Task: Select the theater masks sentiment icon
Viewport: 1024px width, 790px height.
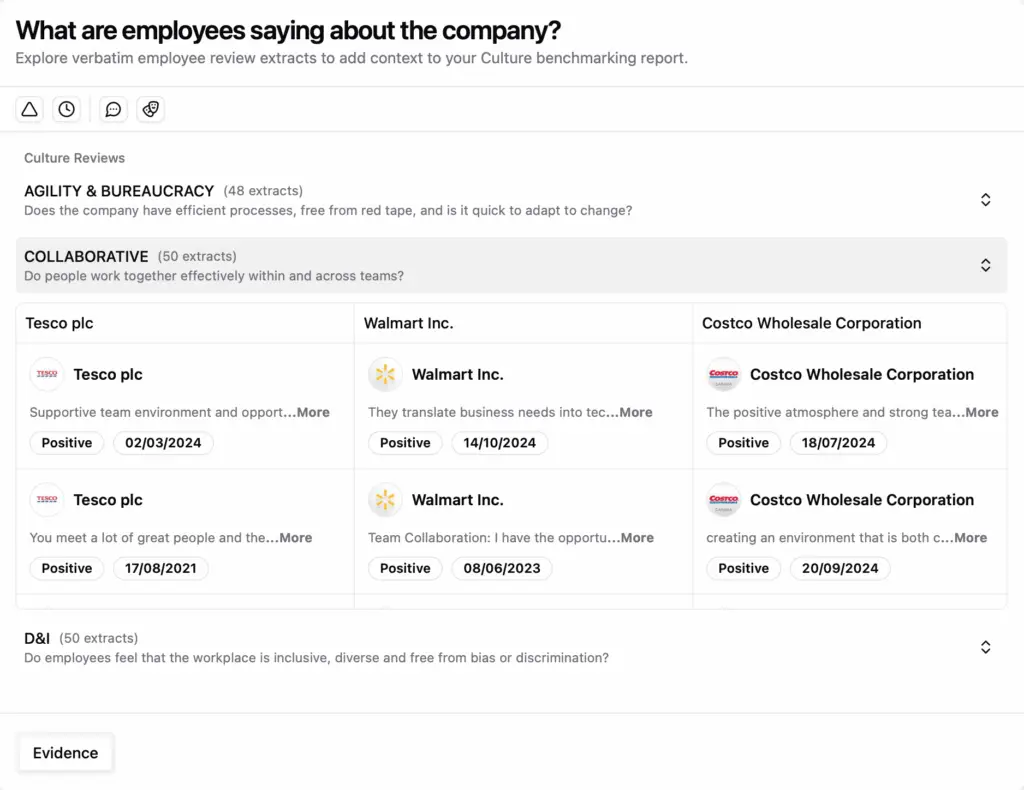Action: click(150, 109)
